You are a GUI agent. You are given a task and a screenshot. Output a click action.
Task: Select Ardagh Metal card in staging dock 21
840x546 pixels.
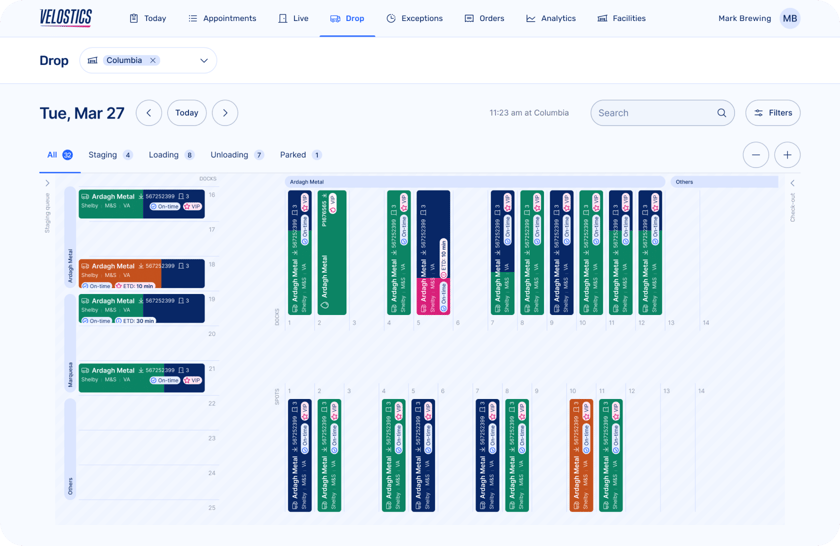point(141,378)
